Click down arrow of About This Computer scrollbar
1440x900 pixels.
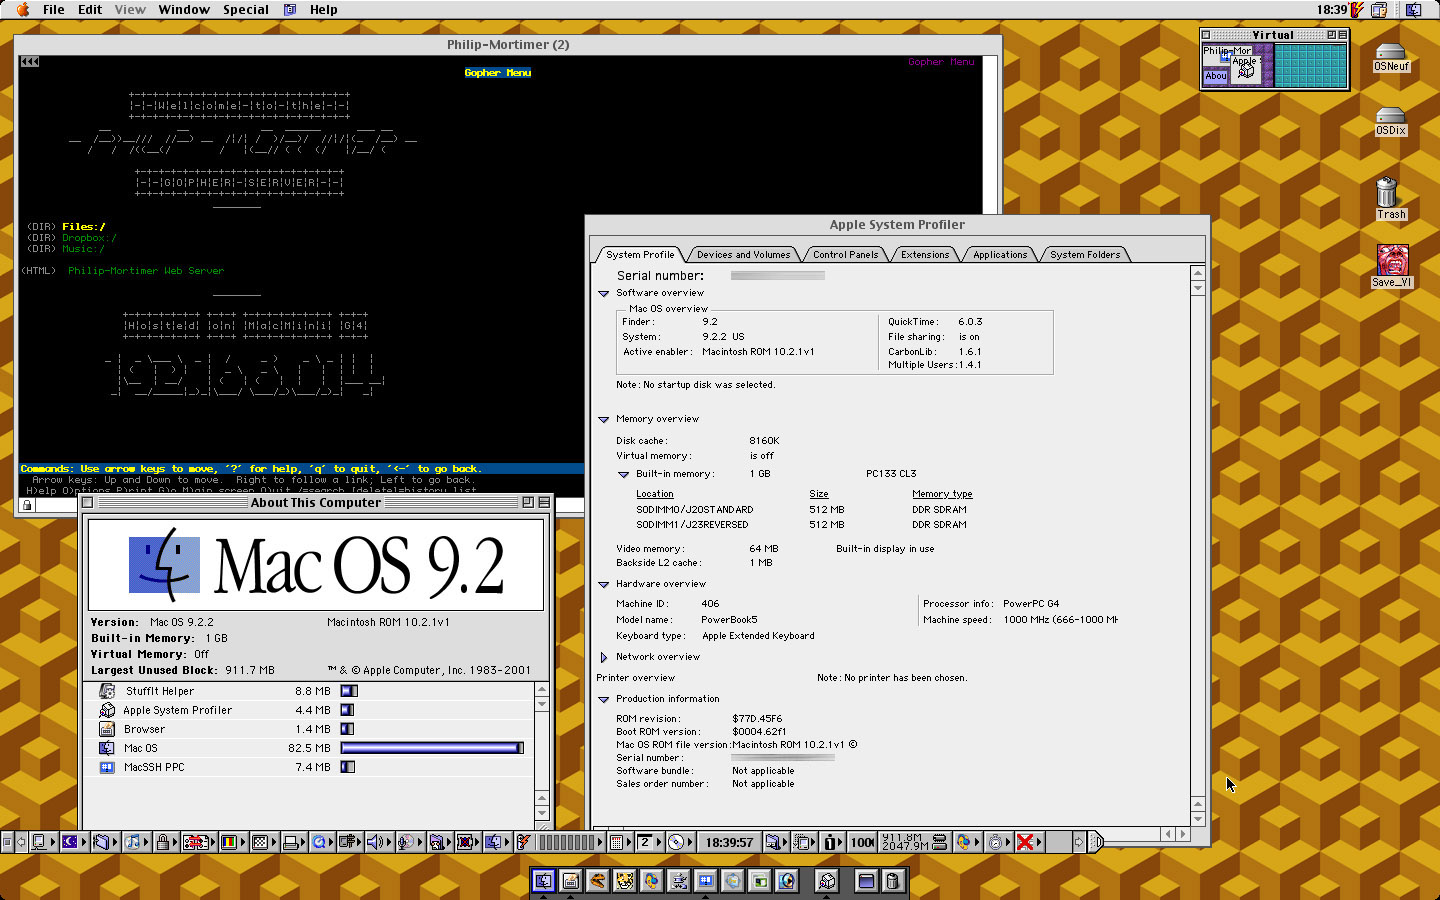(542, 813)
